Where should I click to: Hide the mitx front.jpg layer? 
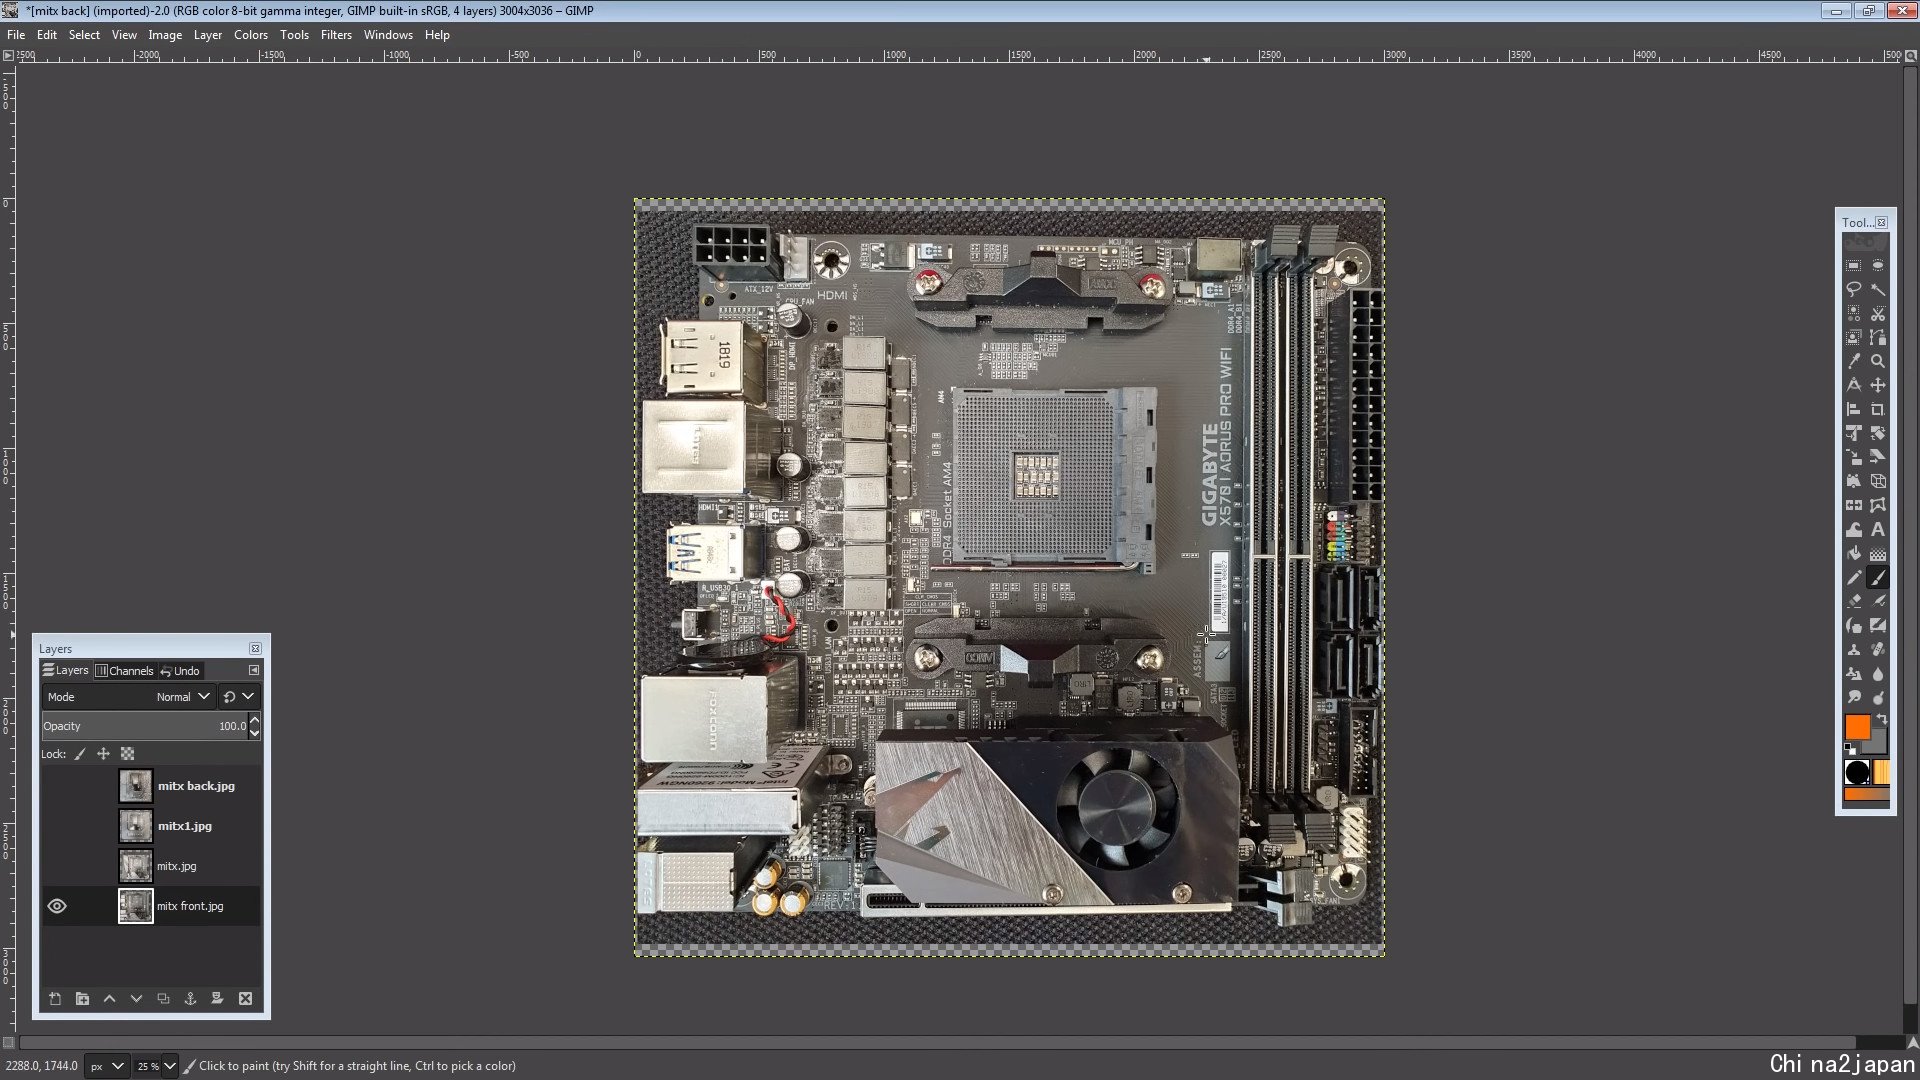[57, 906]
